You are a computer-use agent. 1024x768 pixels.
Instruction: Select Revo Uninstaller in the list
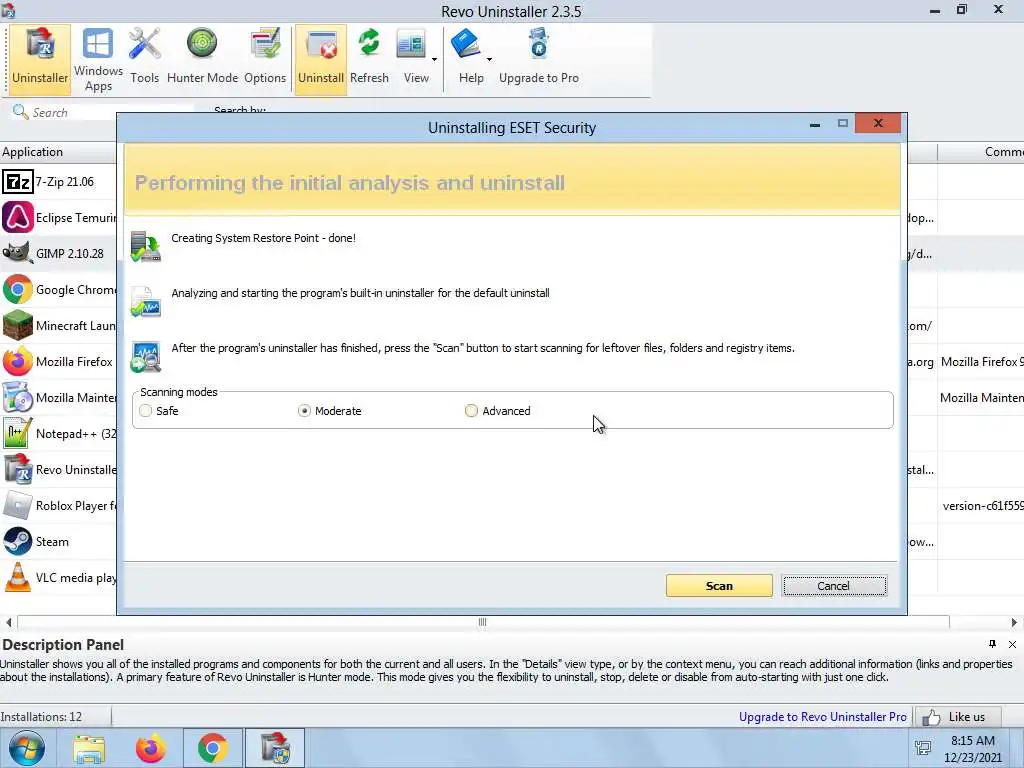[59, 470]
